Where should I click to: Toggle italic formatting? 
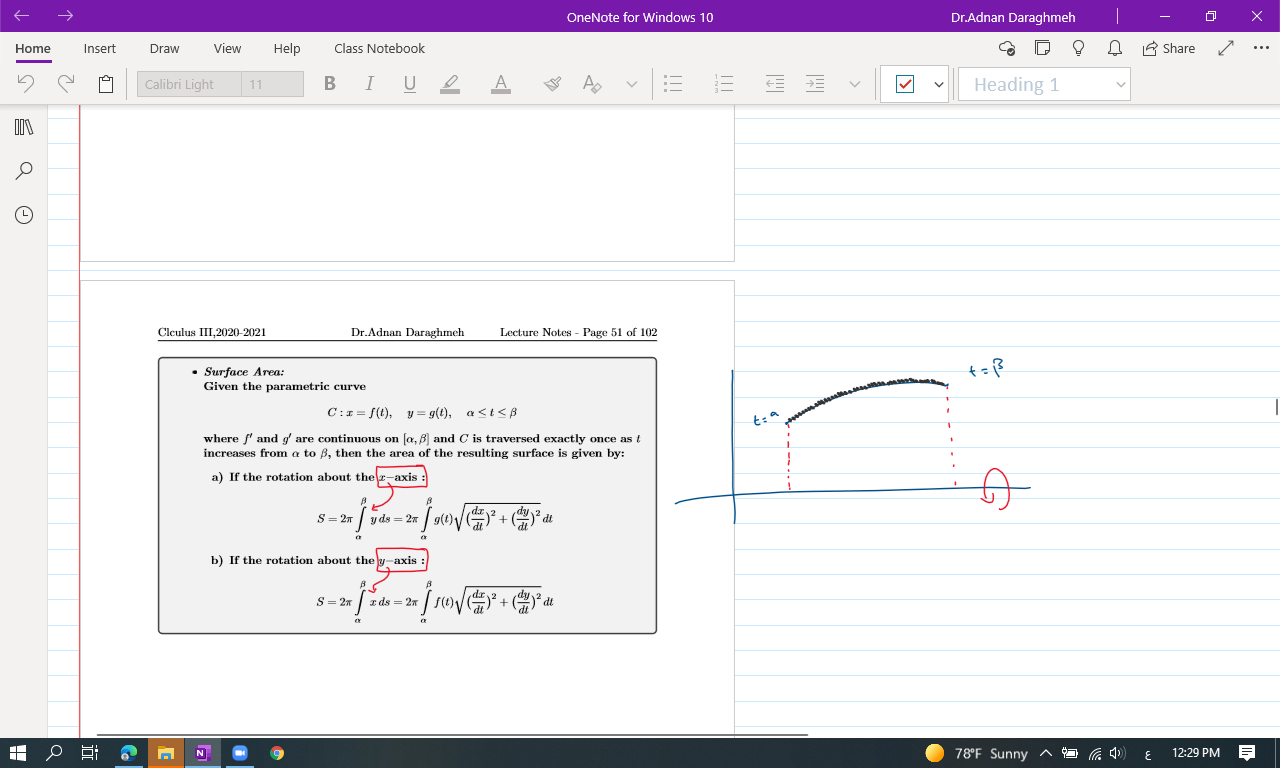[x=369, y=84]
